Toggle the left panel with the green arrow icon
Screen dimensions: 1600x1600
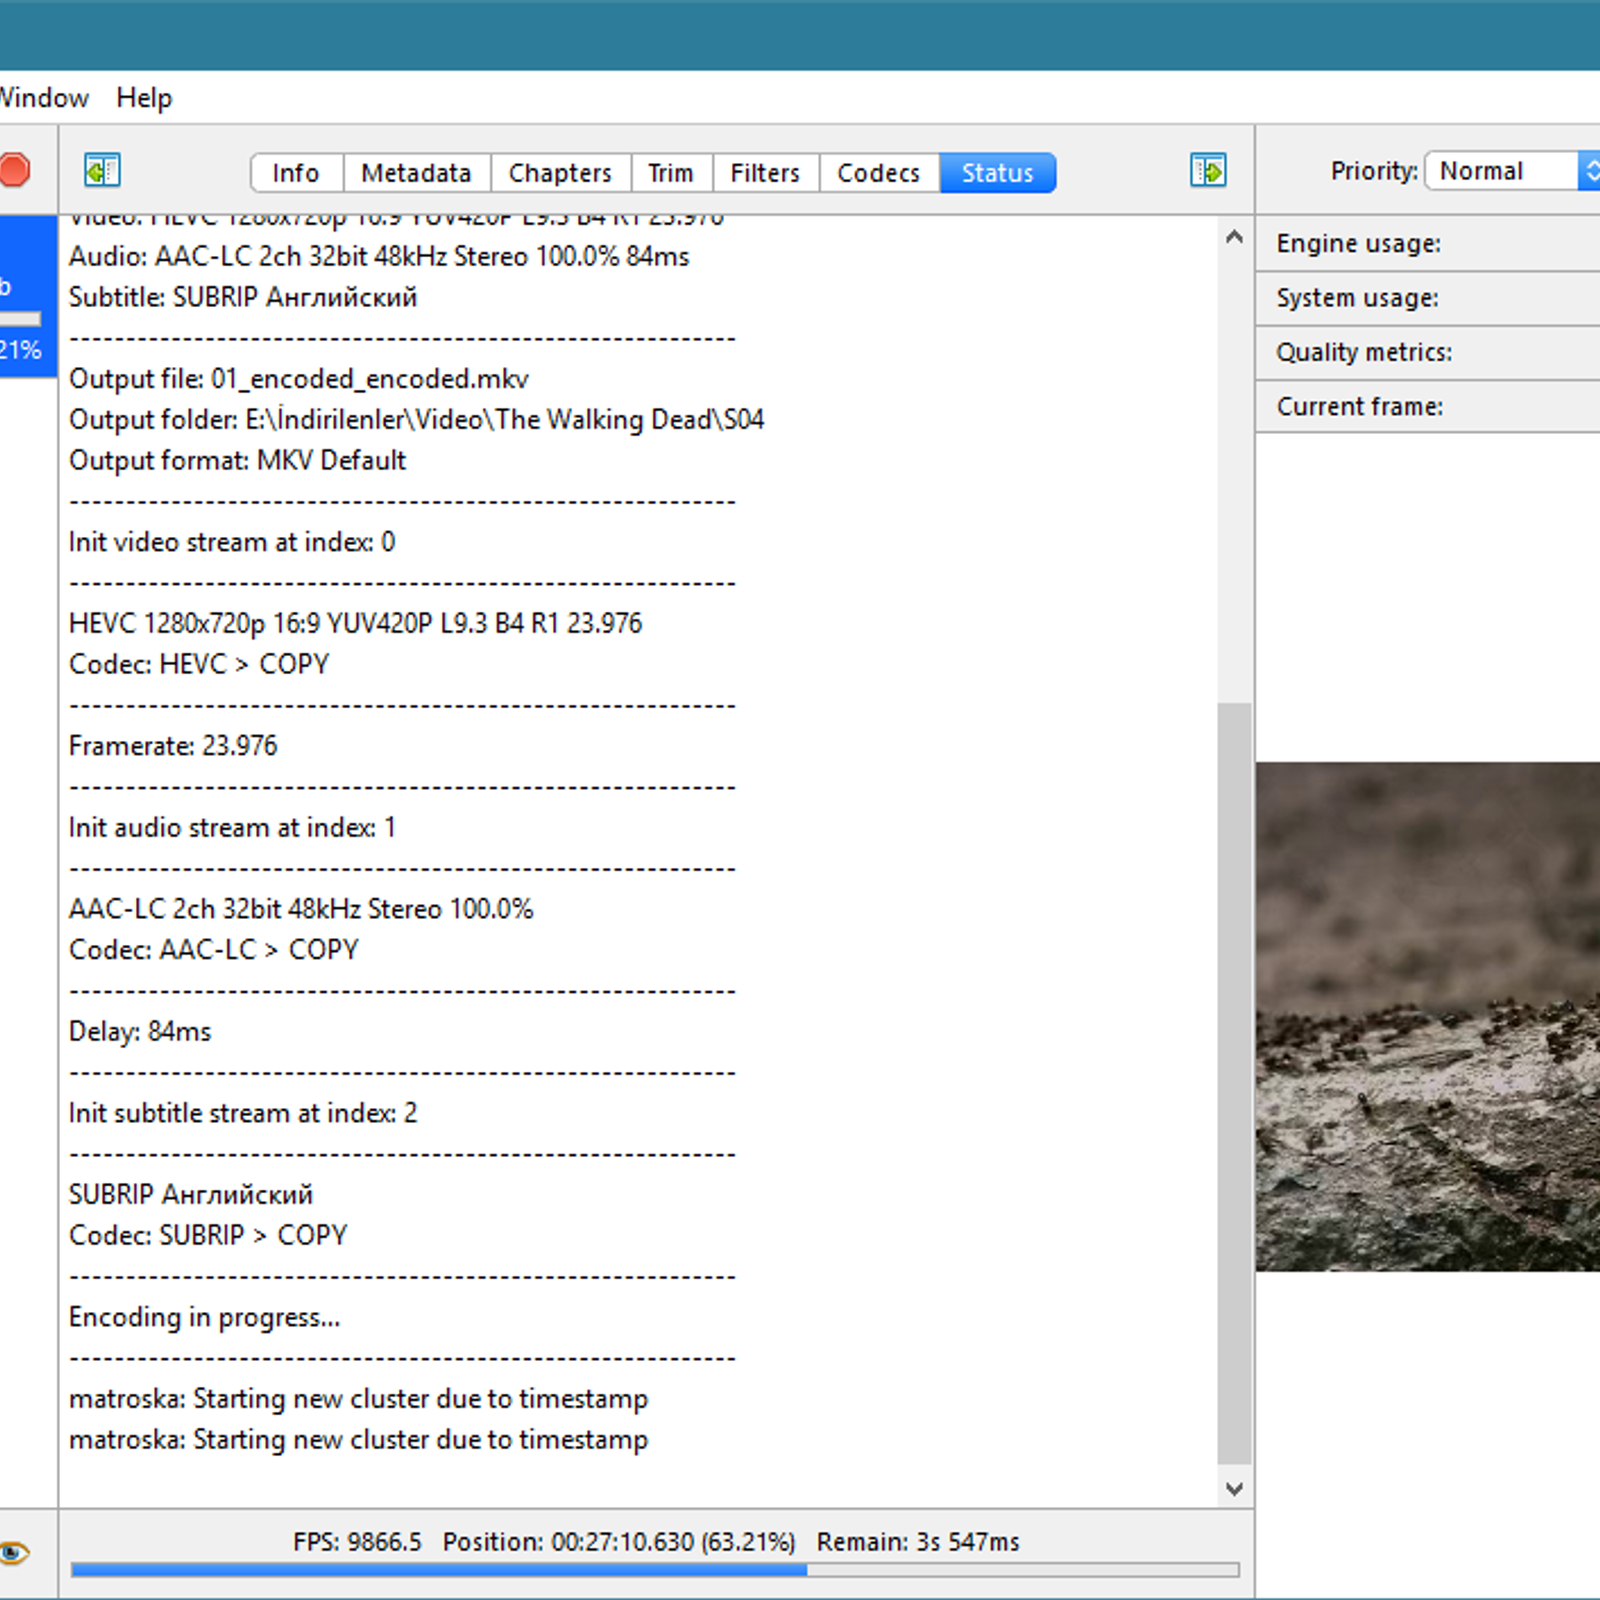tap(102, 171)
